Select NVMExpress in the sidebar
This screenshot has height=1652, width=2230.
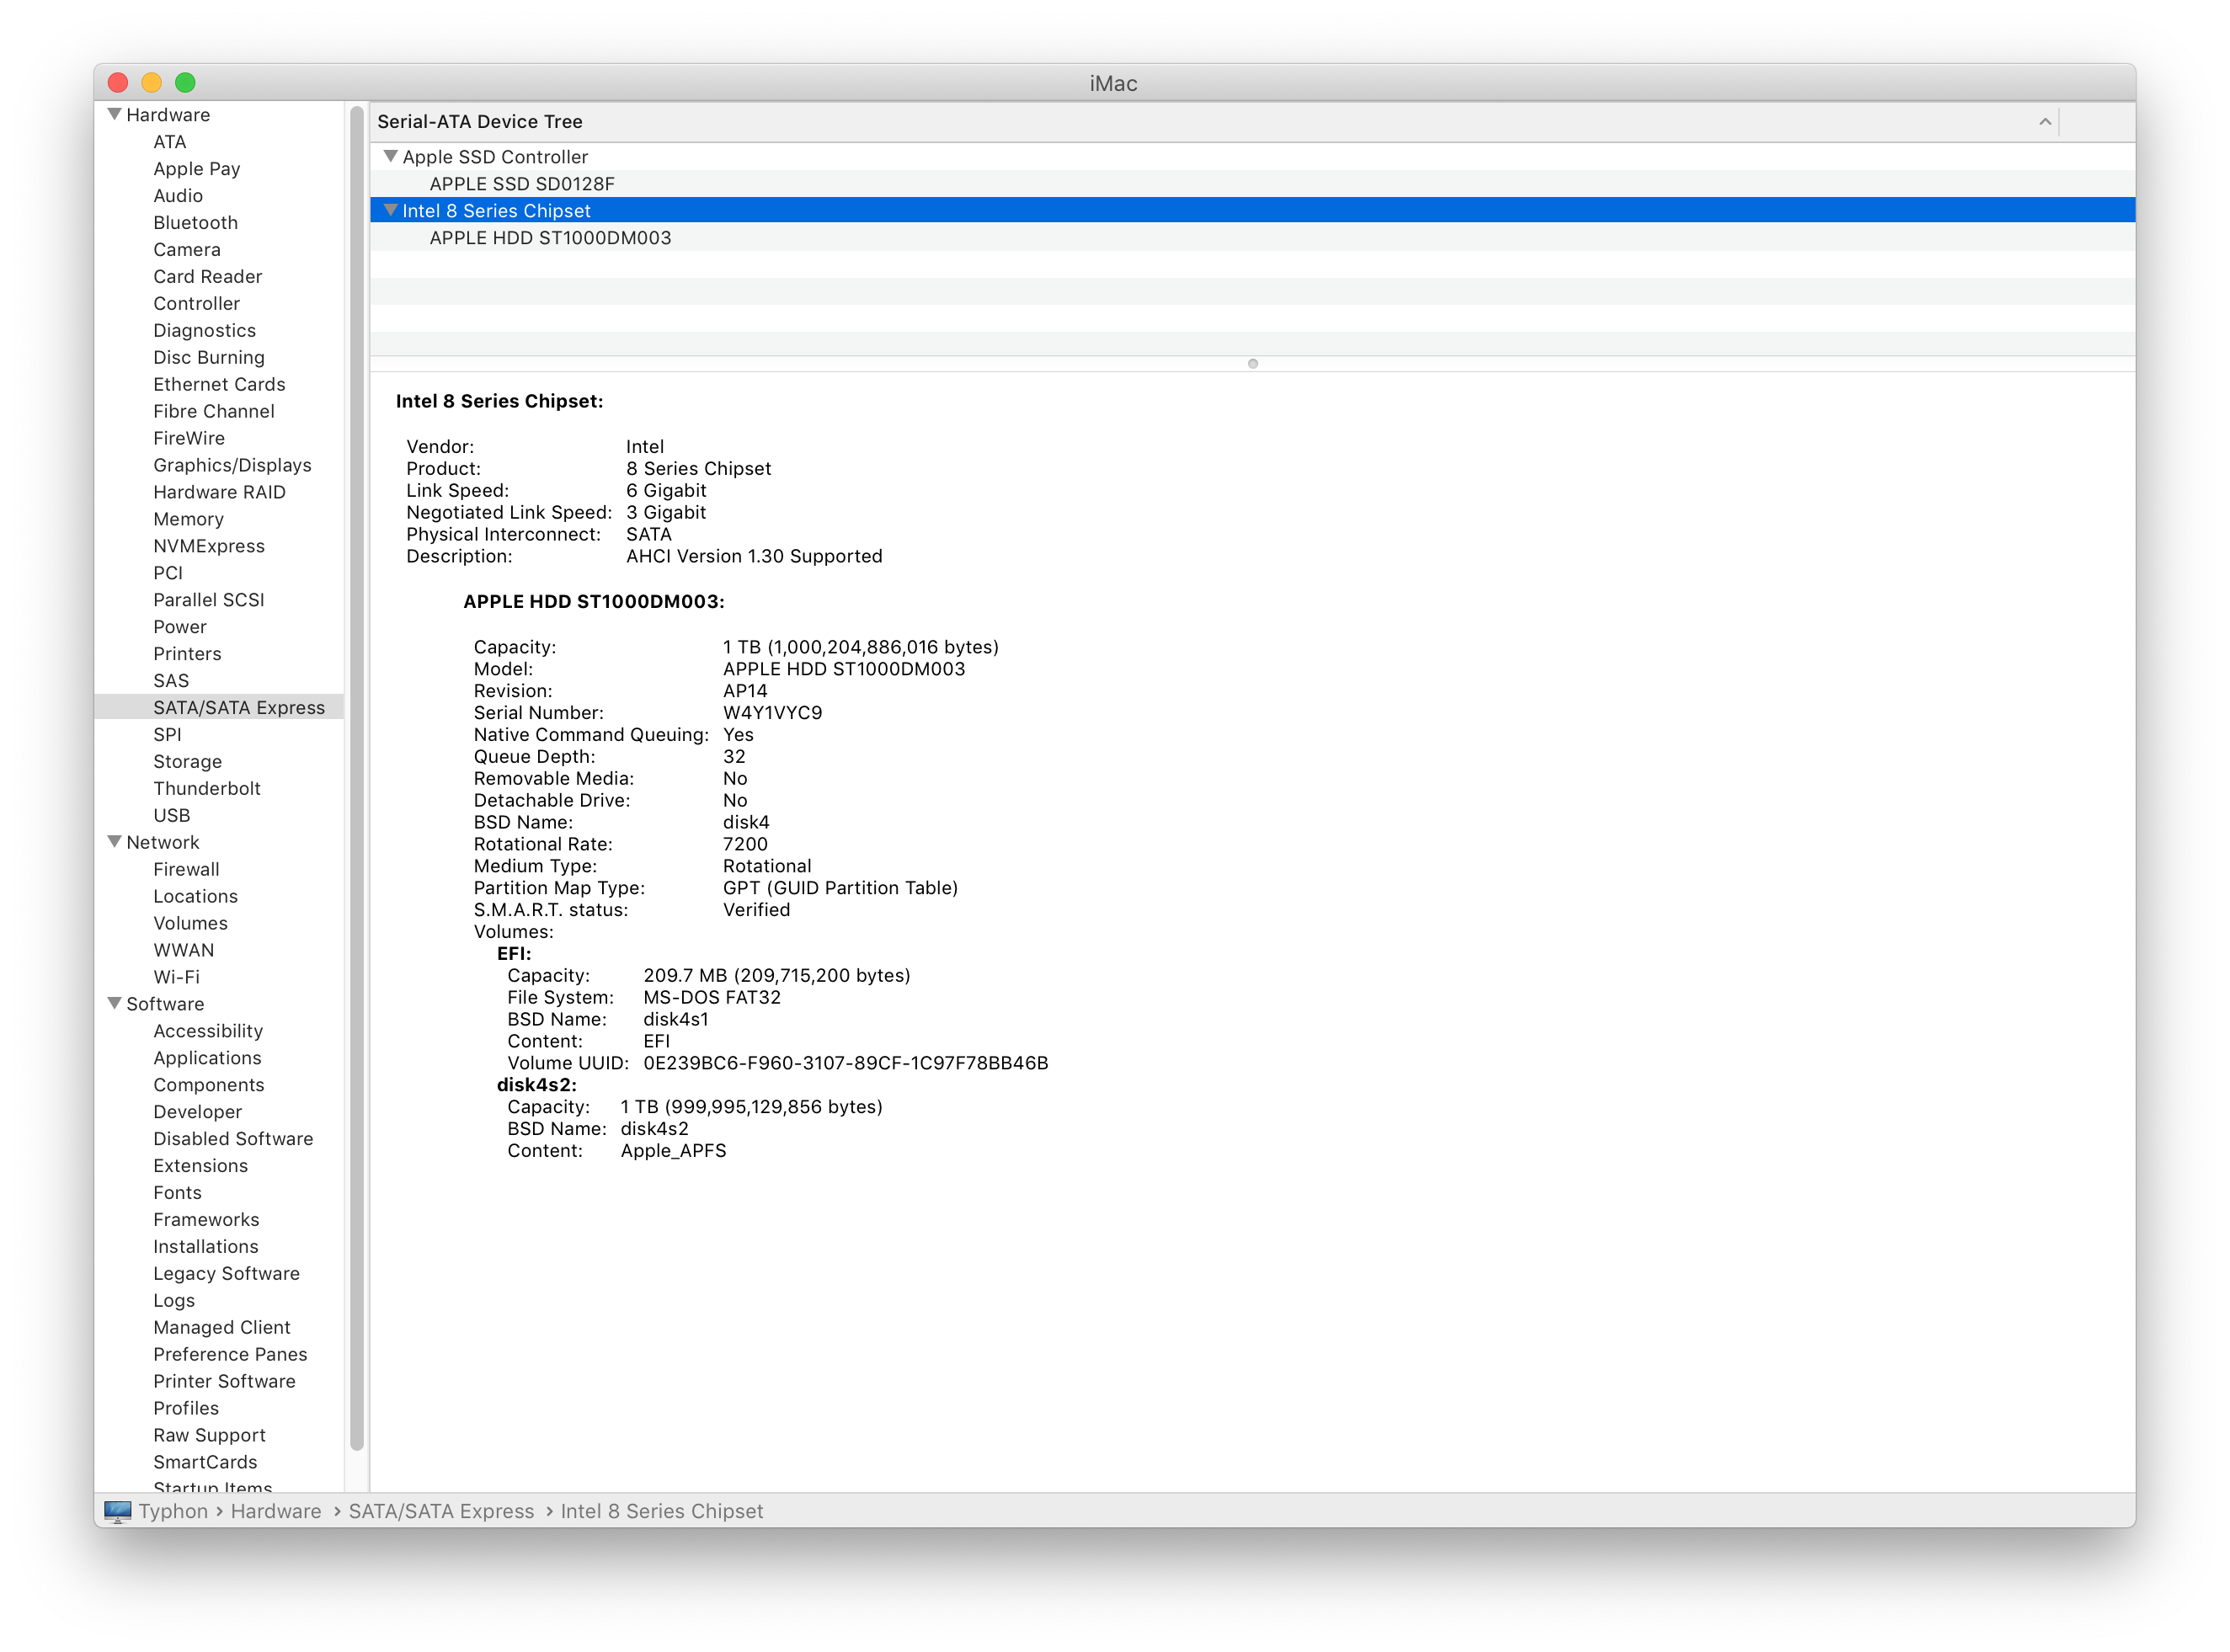coord(208,547)
